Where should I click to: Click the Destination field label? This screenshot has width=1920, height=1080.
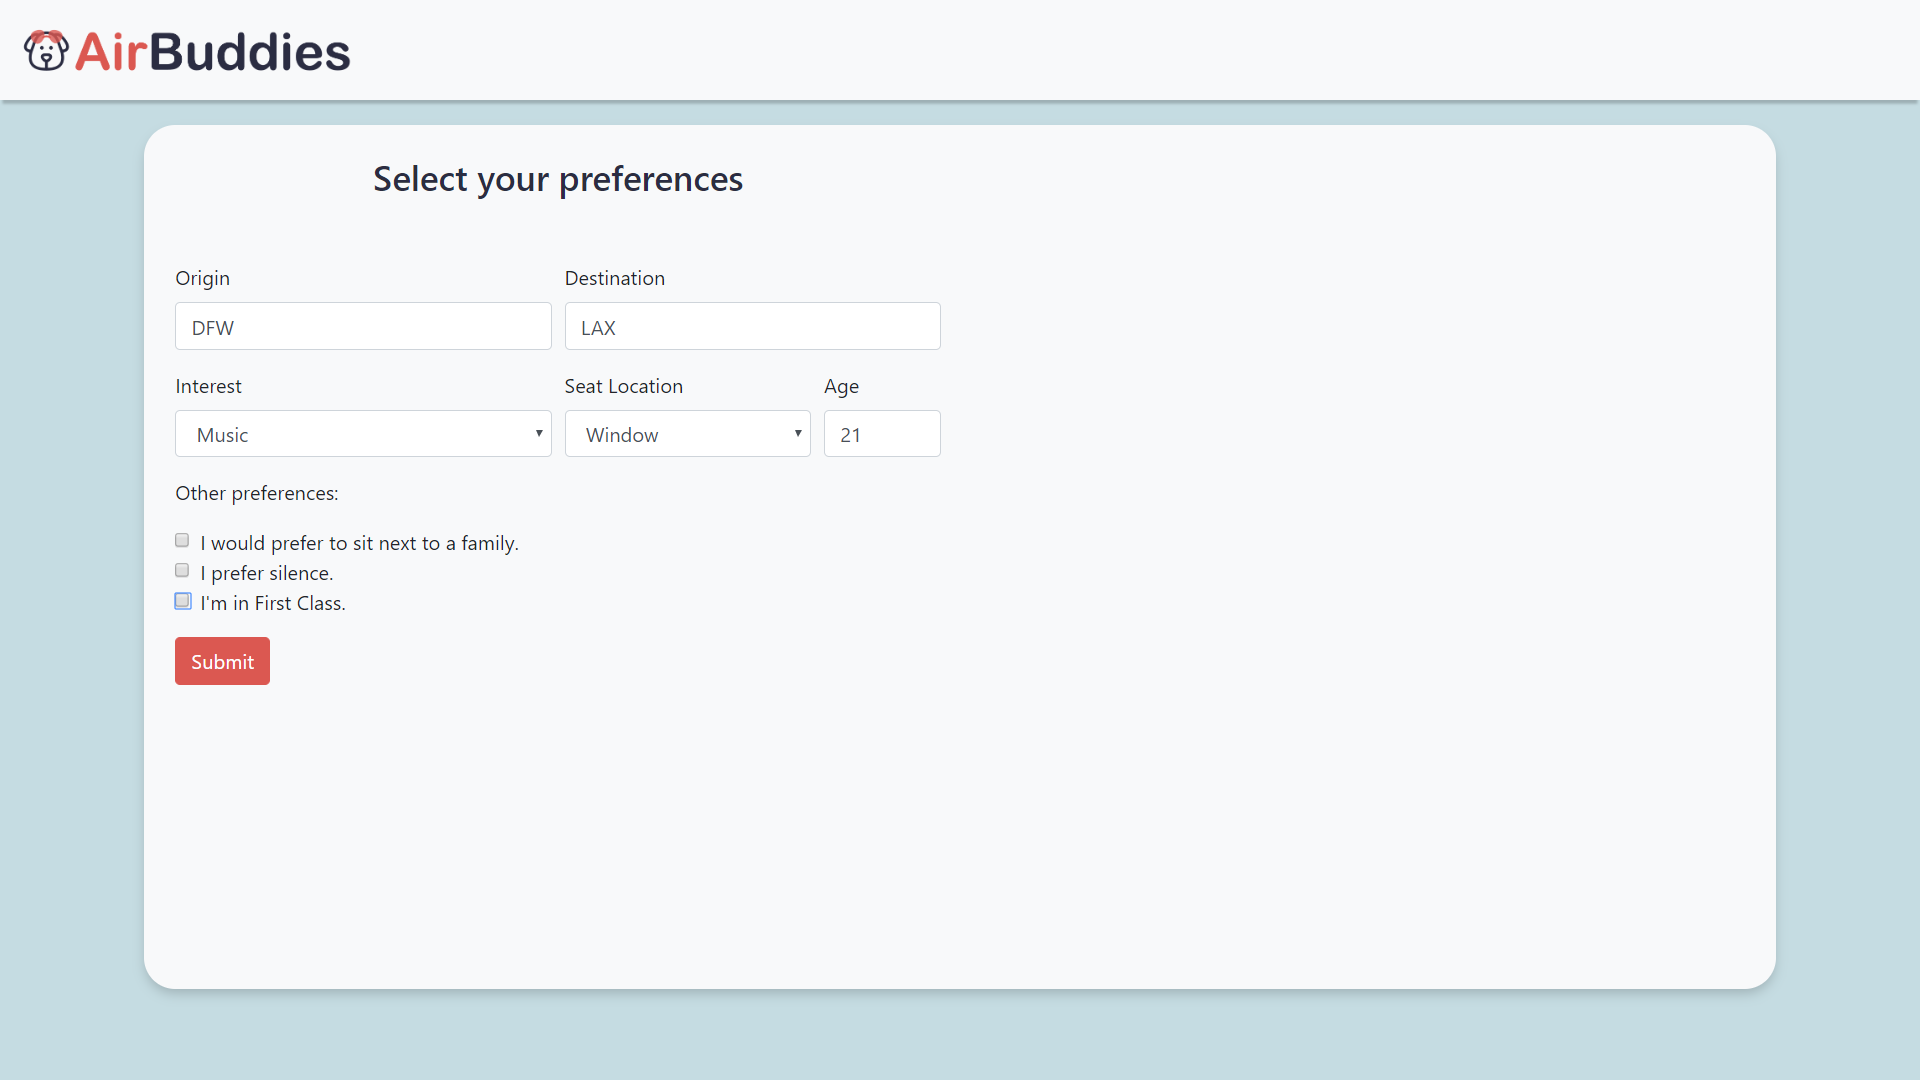(x=614, y=278)
